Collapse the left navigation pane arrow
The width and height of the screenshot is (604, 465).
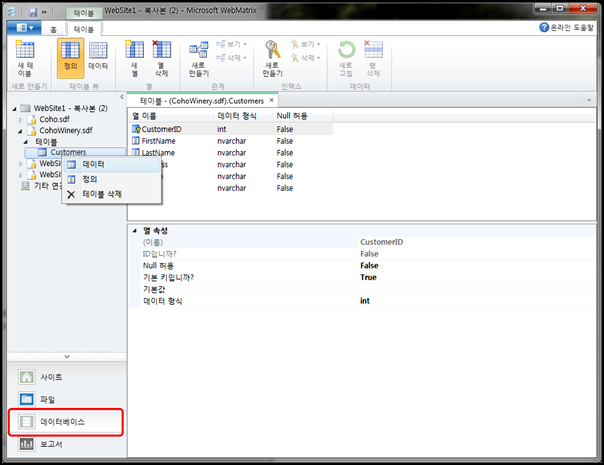tap(122, 97)
